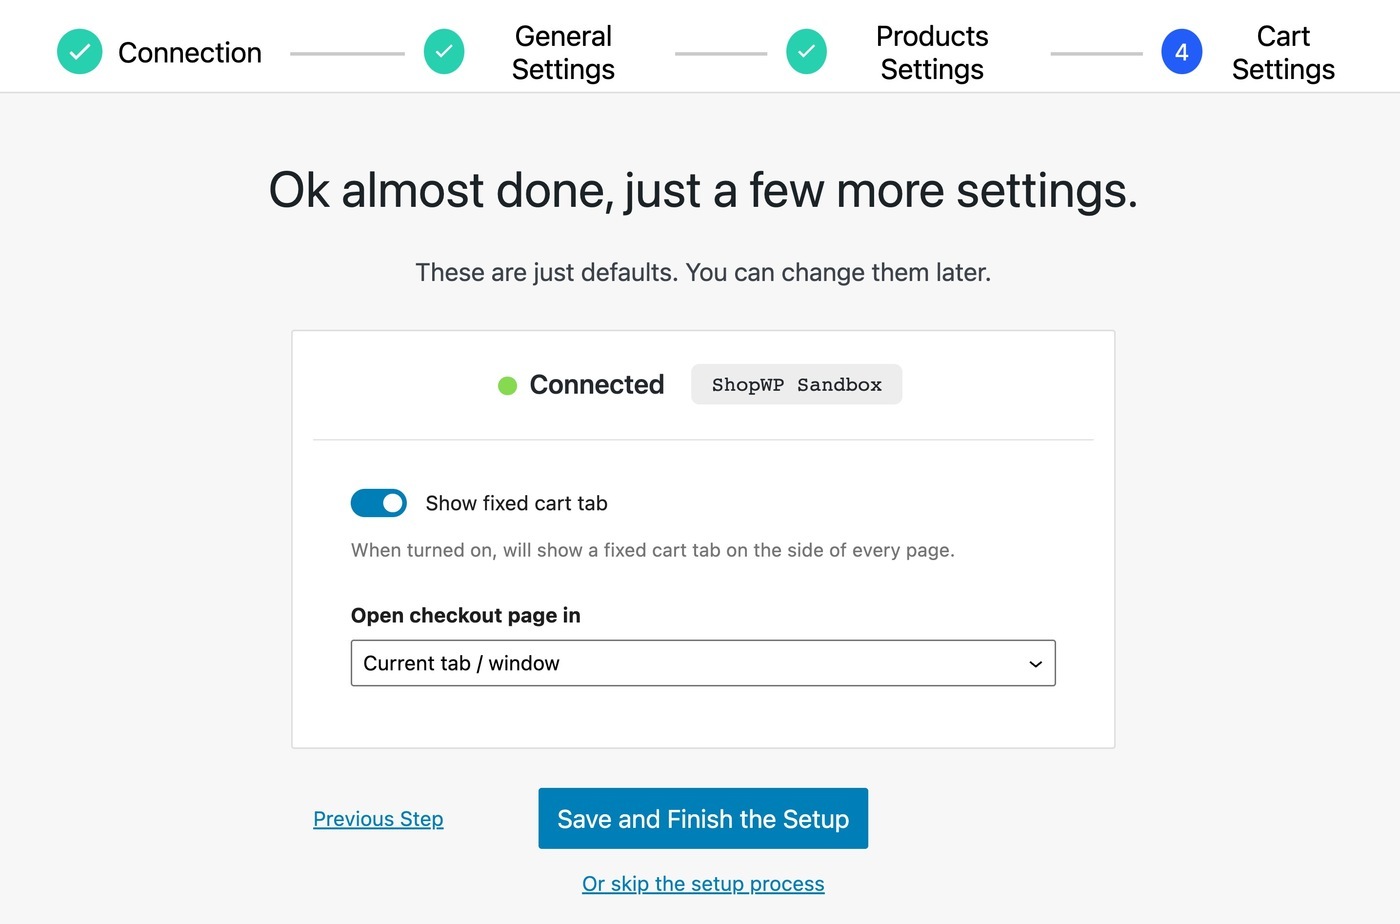Screen dimensions: 1400x924
Task: Click Or skip the setup process
Action: [x=703, y=884]
